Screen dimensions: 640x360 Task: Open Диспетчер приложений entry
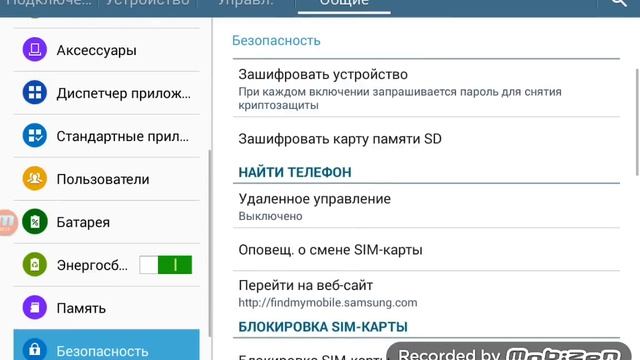pos(107,93)
